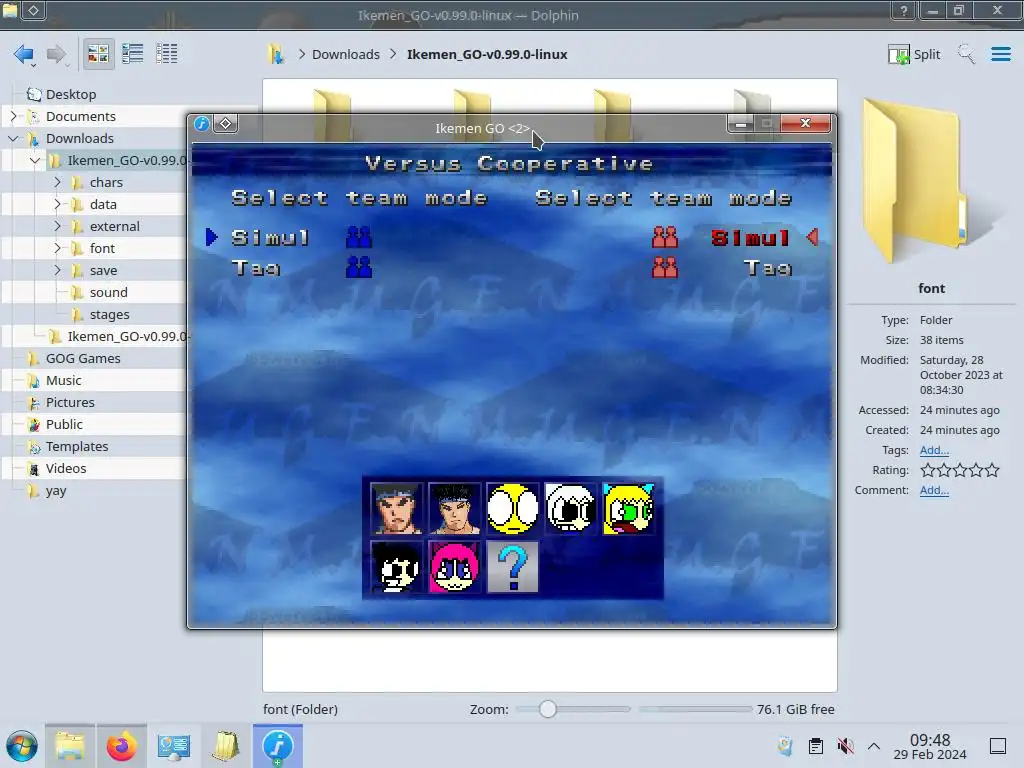Expand the save folder in tree
The image size is (1024, 768).
[x=57, y=270]
